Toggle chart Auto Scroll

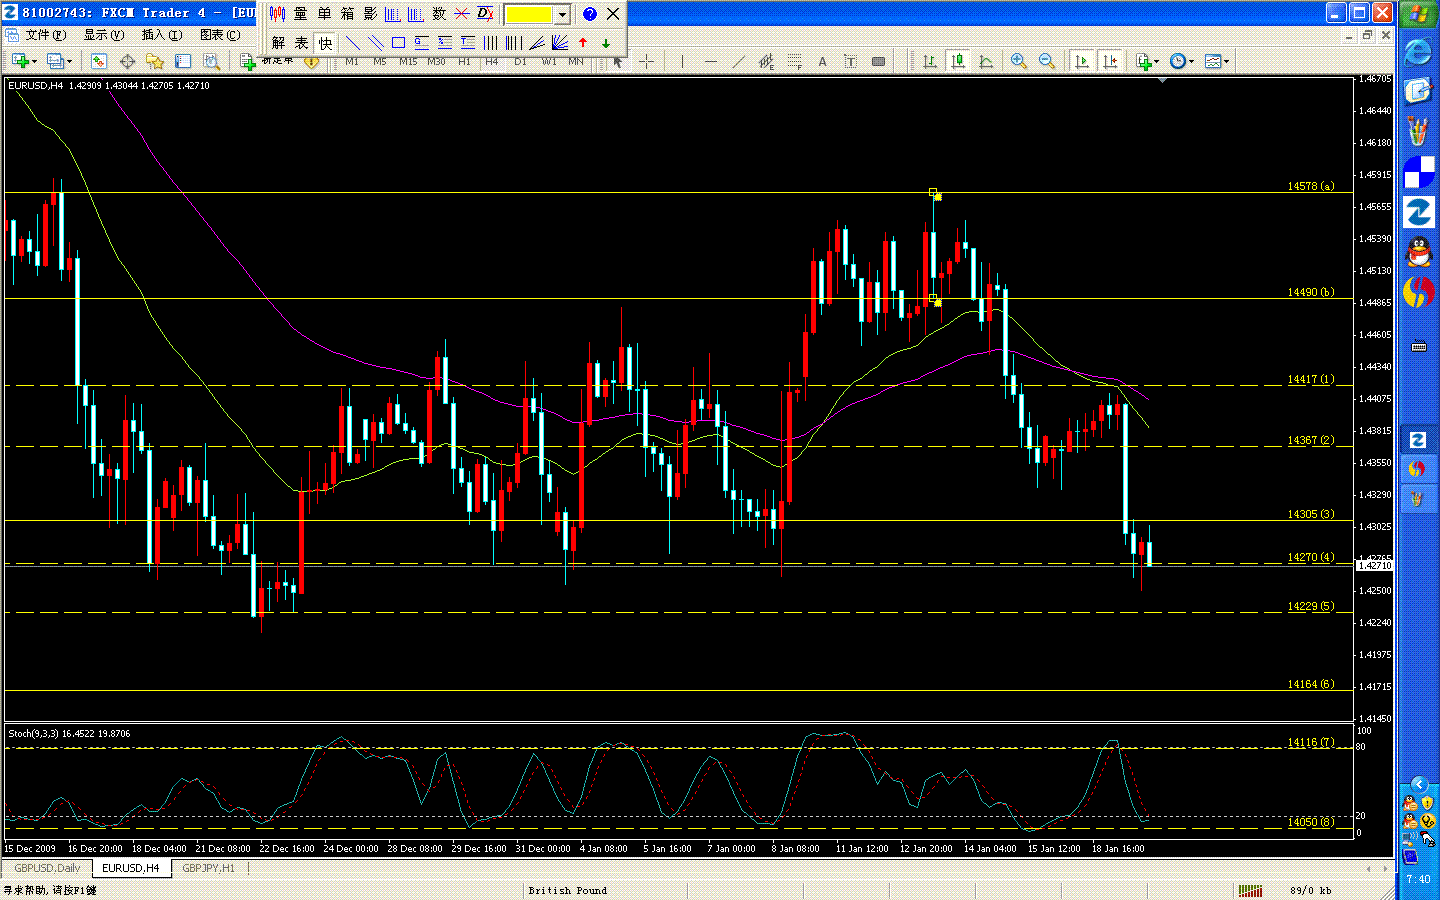(1082, 62)
